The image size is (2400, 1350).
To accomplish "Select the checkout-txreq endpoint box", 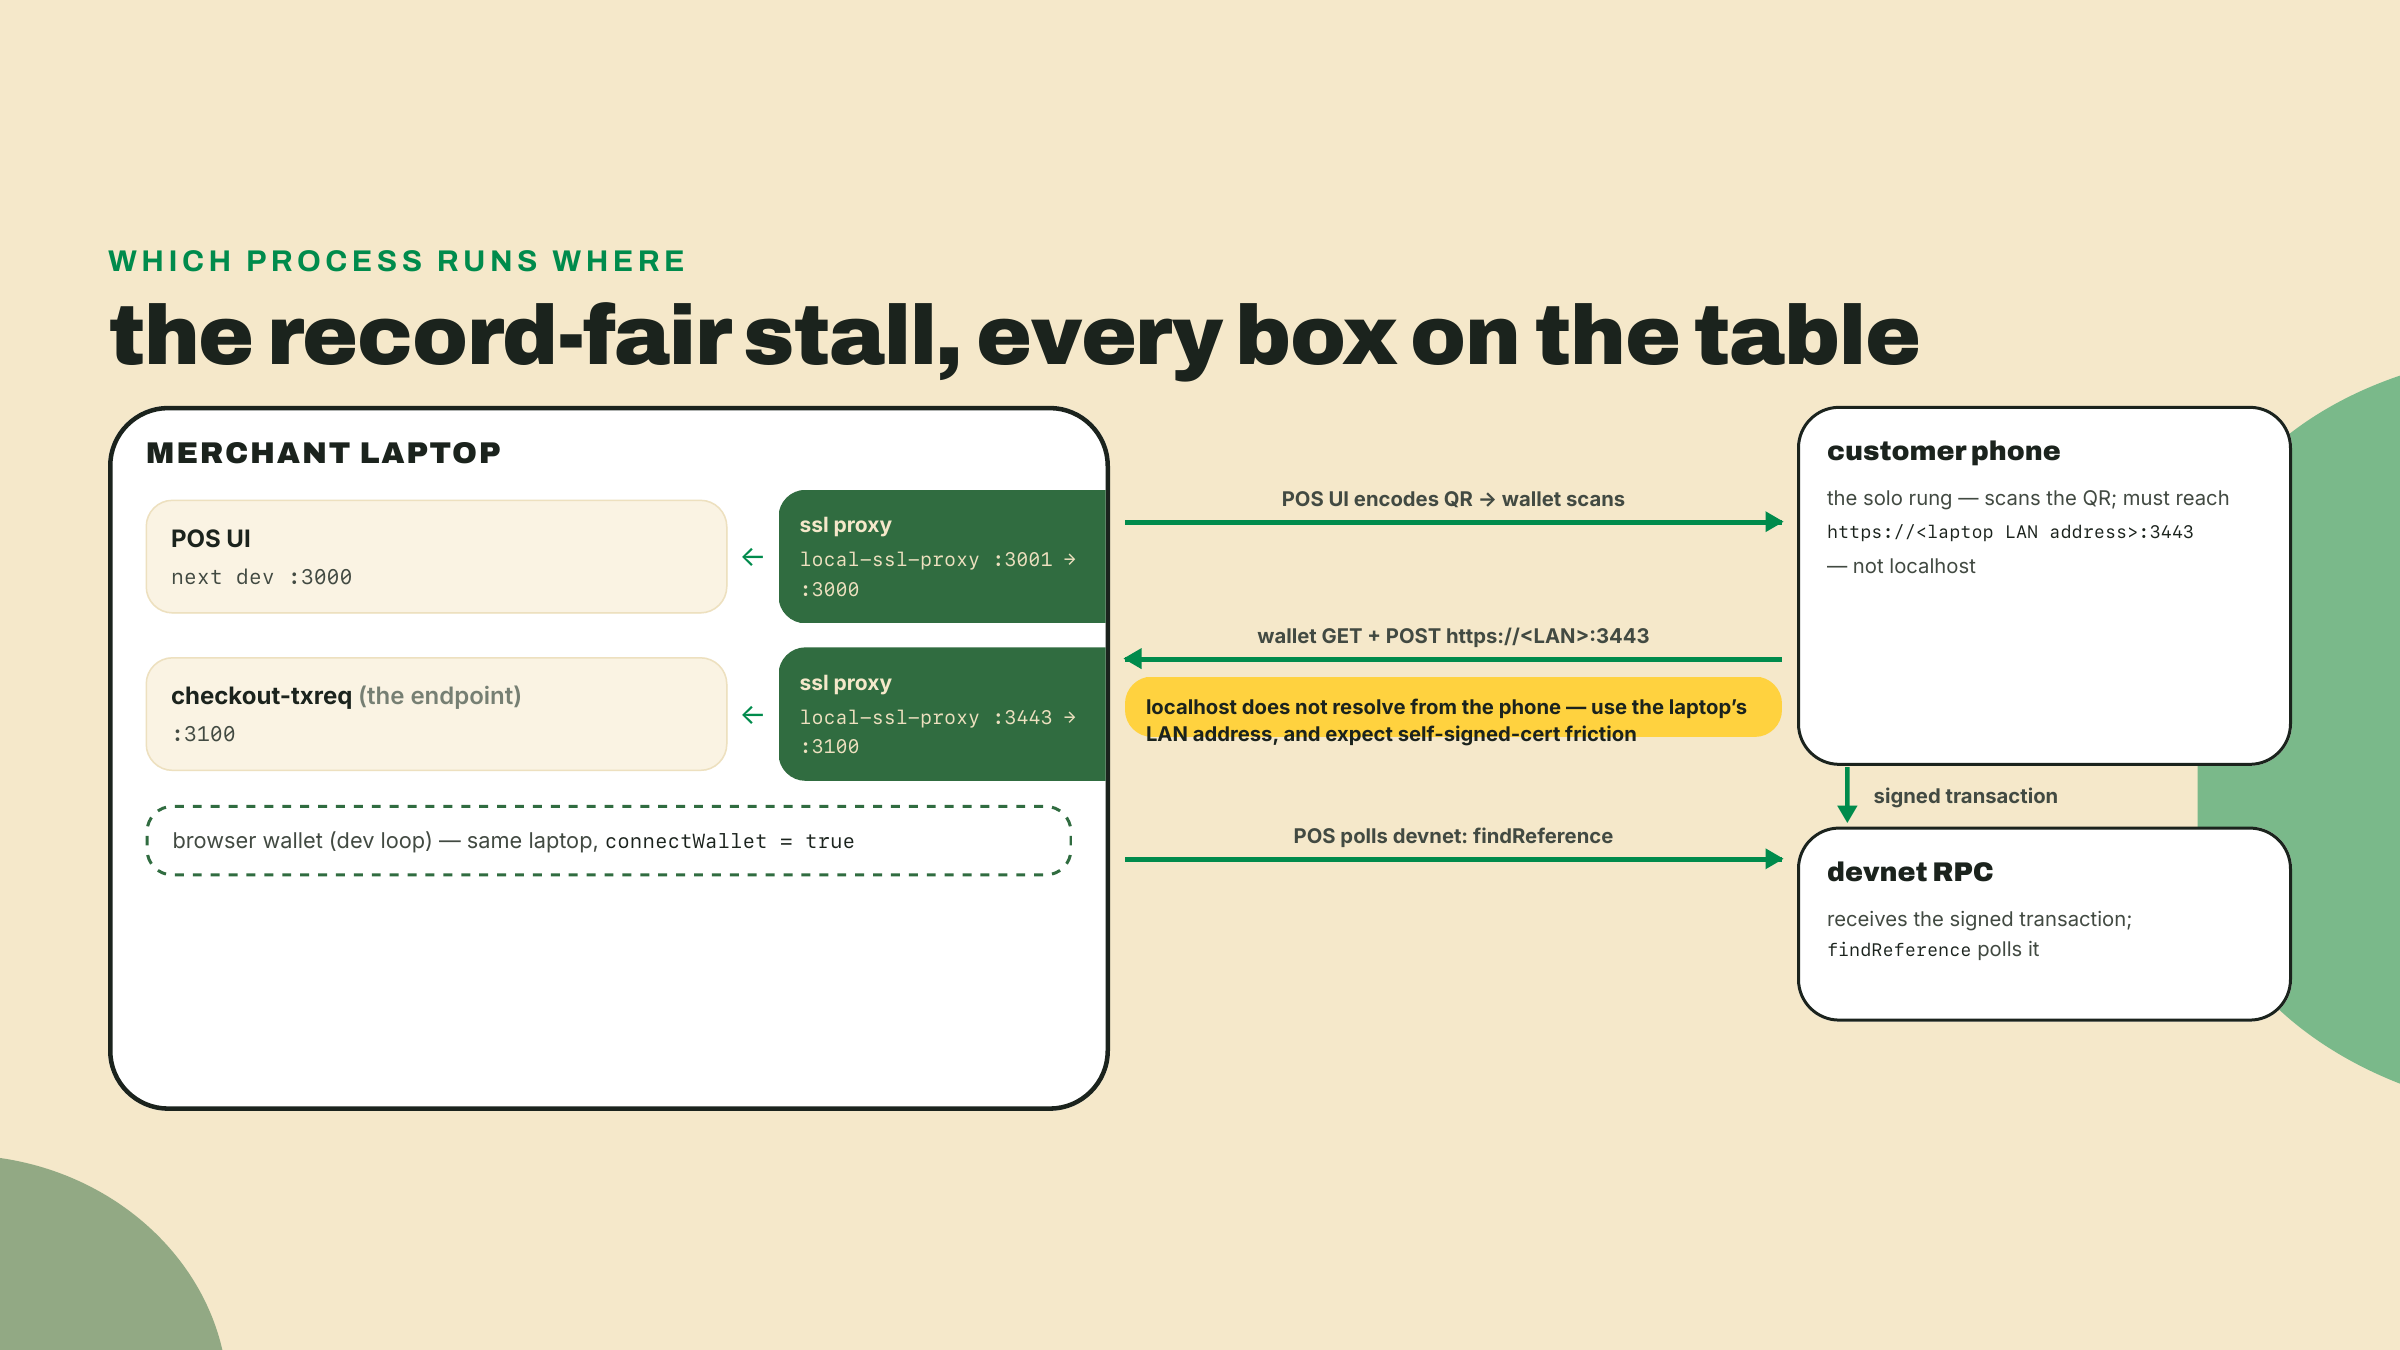I will click(x=436, y=714).
